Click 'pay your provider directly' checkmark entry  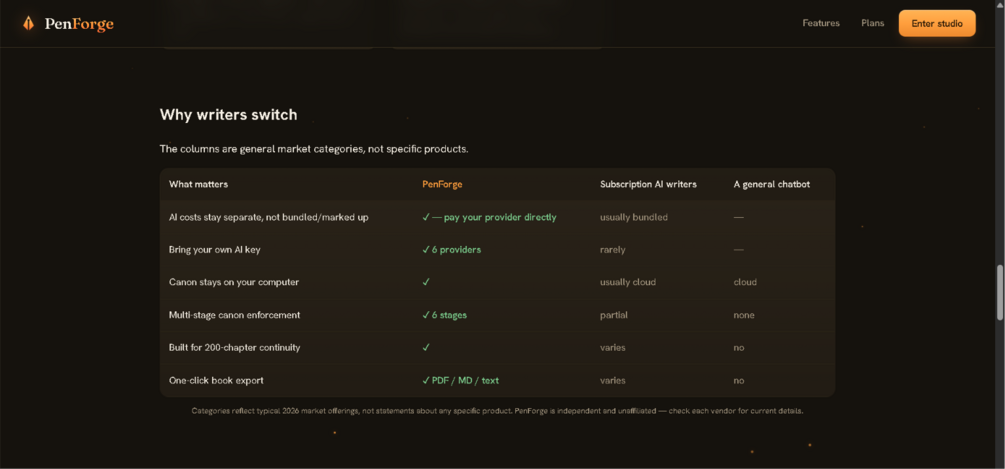(x=489, y=217)
